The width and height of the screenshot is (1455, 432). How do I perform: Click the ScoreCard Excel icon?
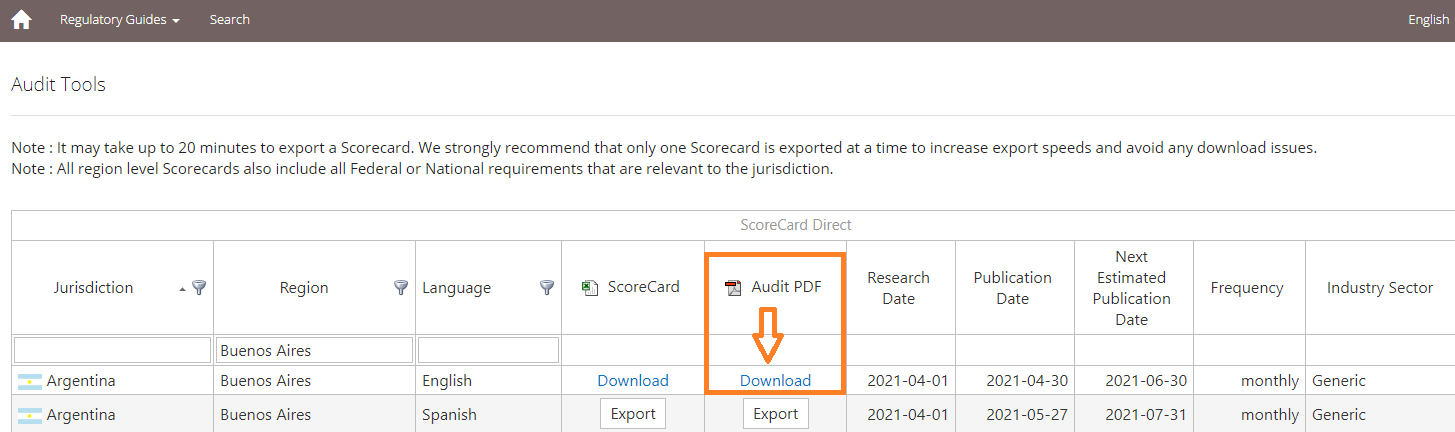coord(590,288)
